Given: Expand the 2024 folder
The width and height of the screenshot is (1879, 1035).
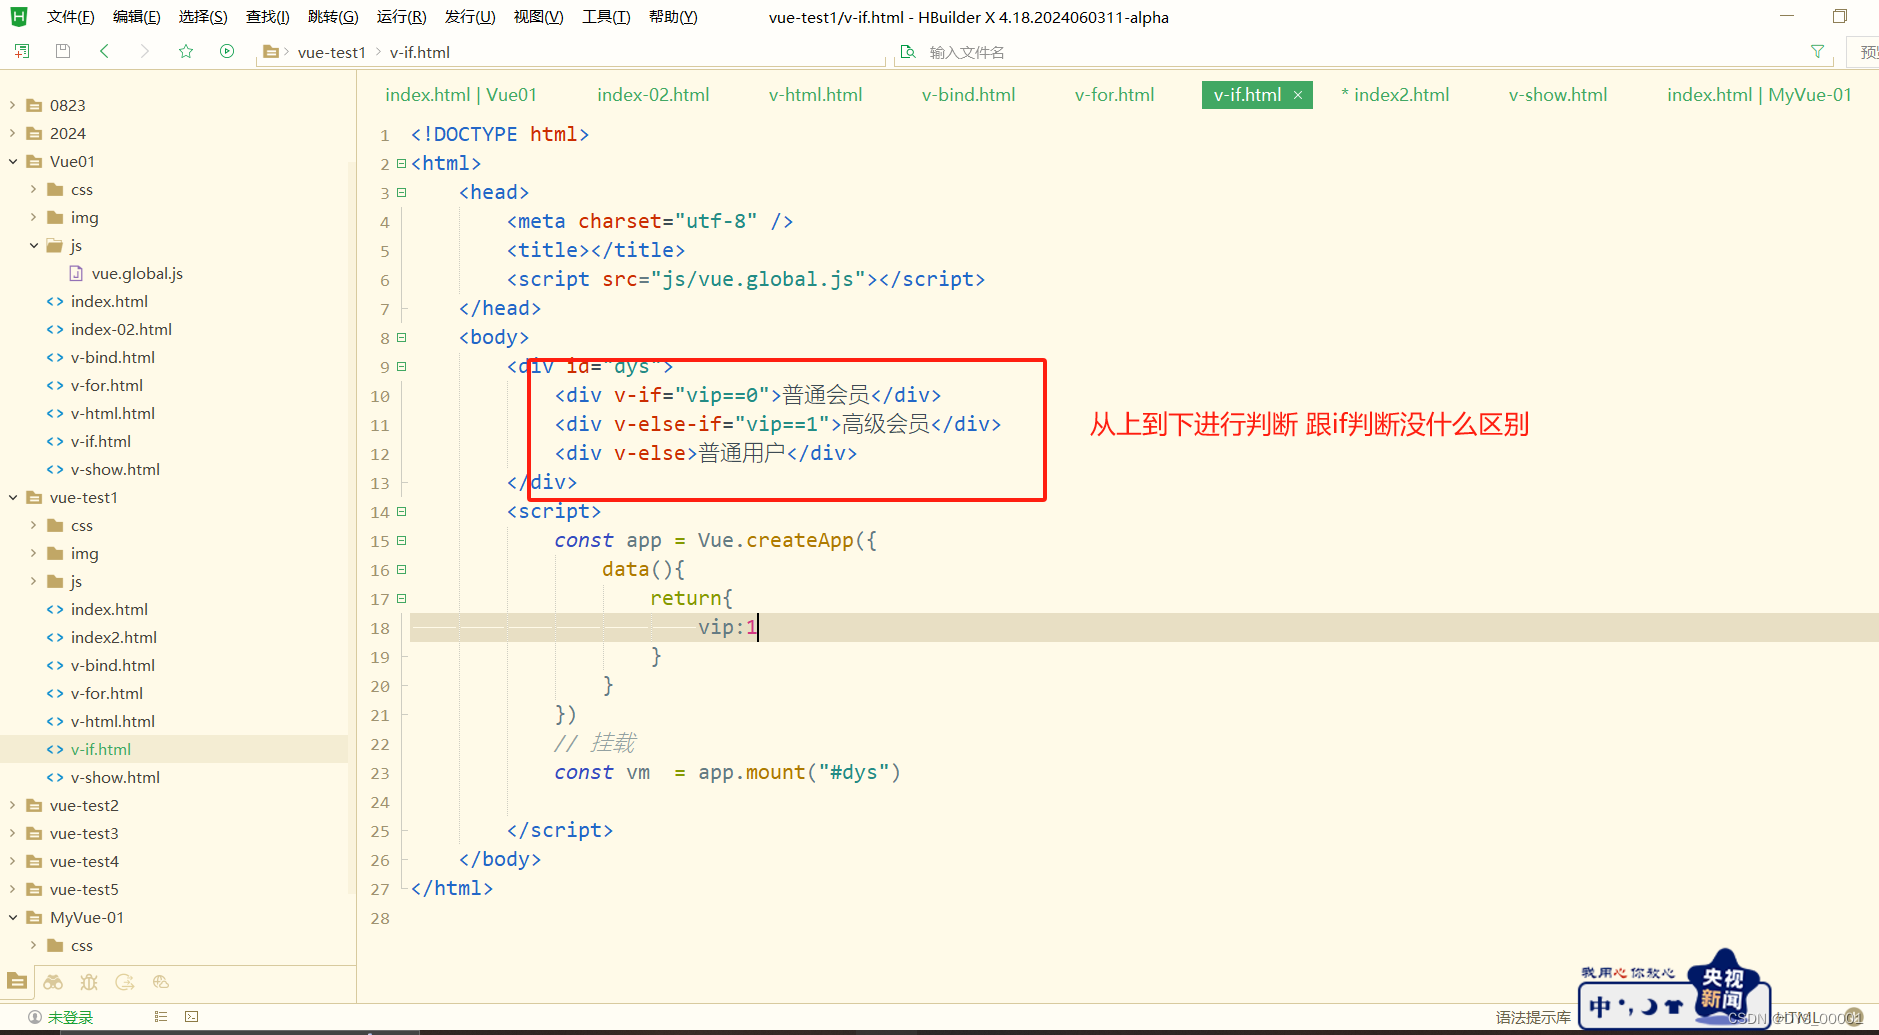Looking at the screenshot, I should pyautogui.click(x=13, y=133).
